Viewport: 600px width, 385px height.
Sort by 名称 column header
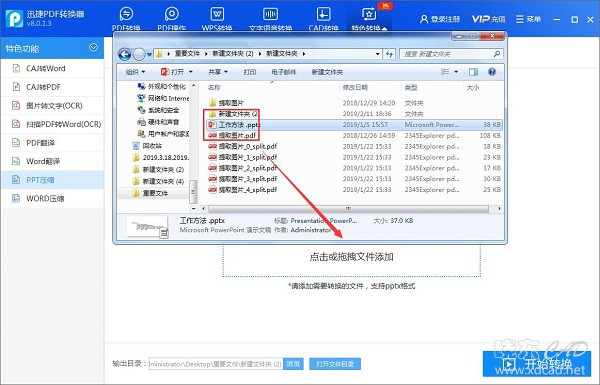point(214,88)
